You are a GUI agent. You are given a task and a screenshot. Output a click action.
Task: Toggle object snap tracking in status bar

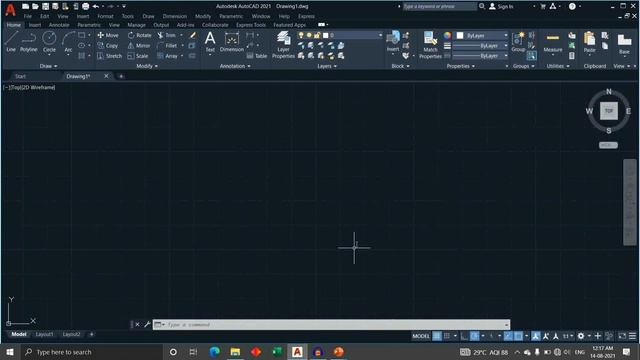(x=508, y=336)
